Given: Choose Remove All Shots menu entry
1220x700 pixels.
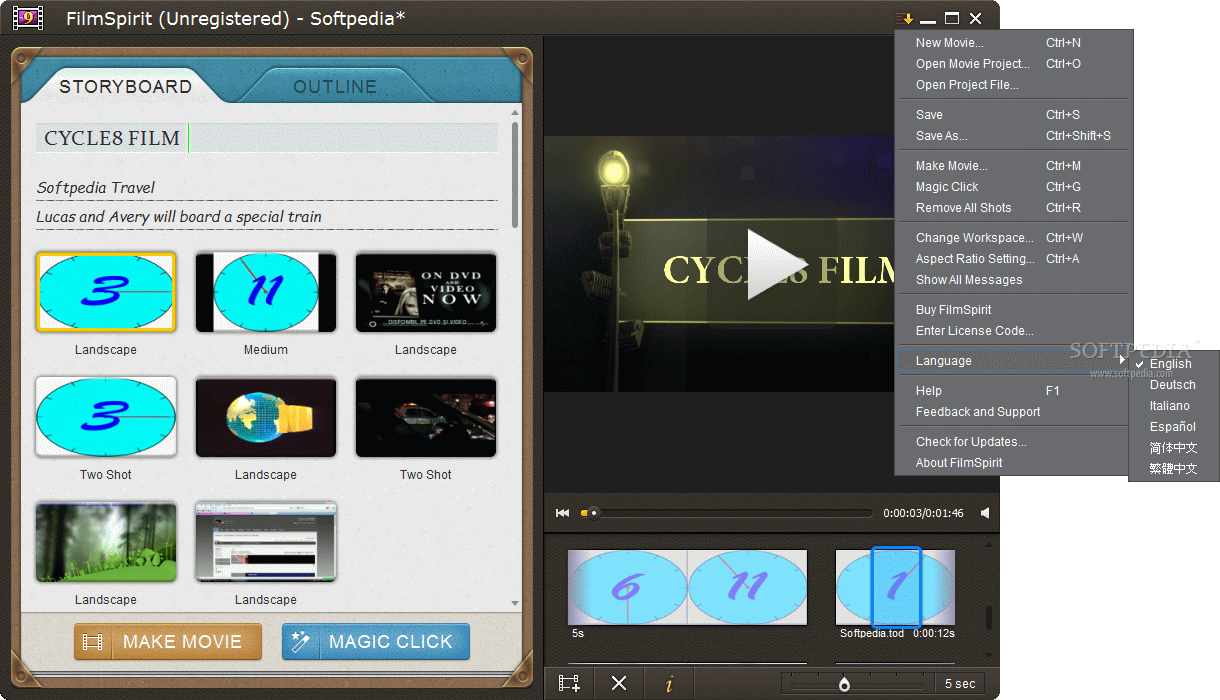Looking at the screenshot, I should (x=1014, y=208).
